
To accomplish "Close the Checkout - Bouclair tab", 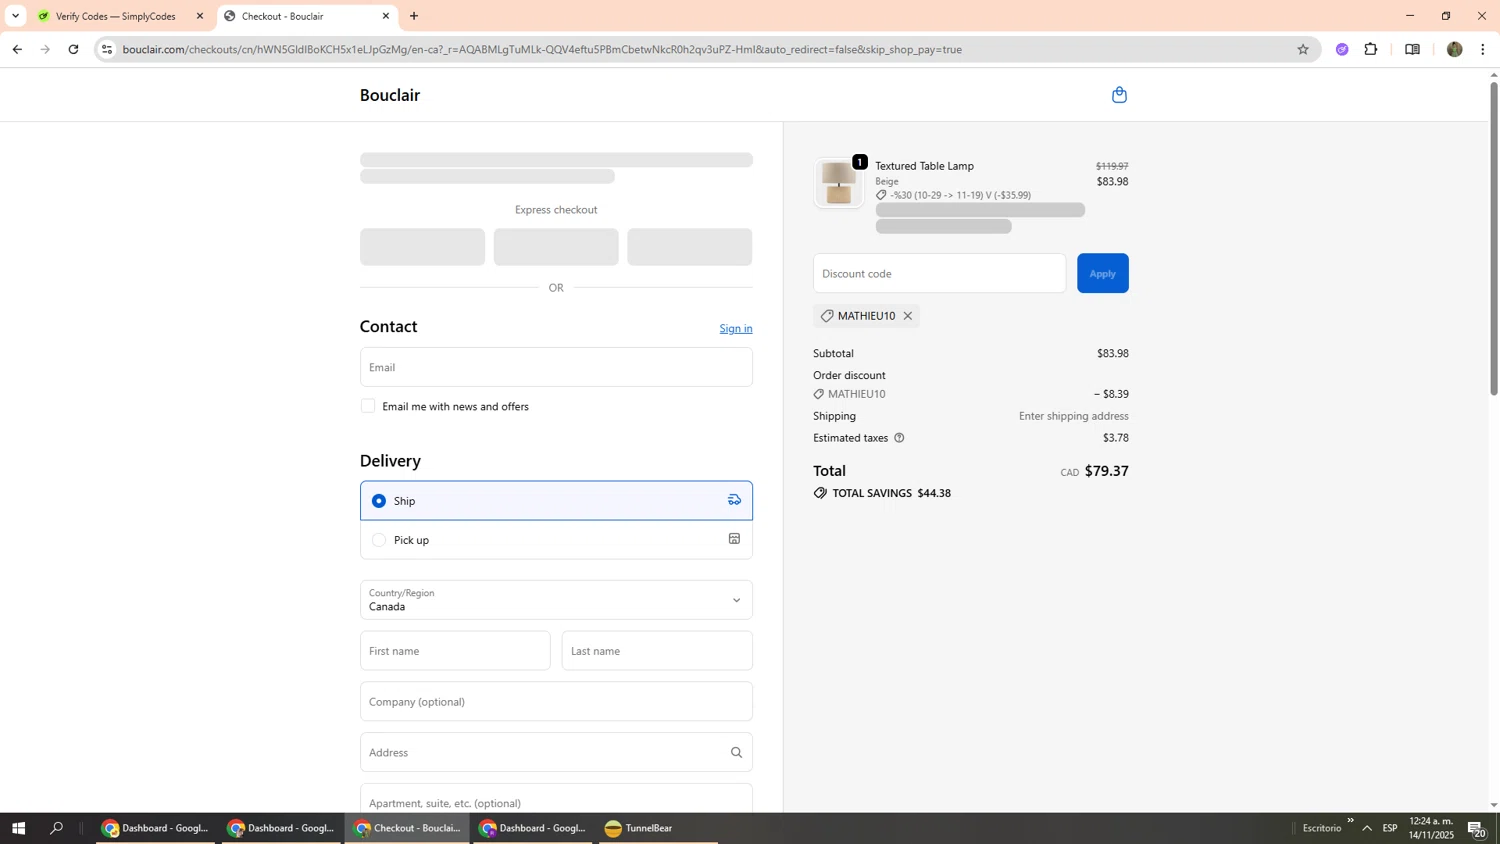I will pos(386,16).
